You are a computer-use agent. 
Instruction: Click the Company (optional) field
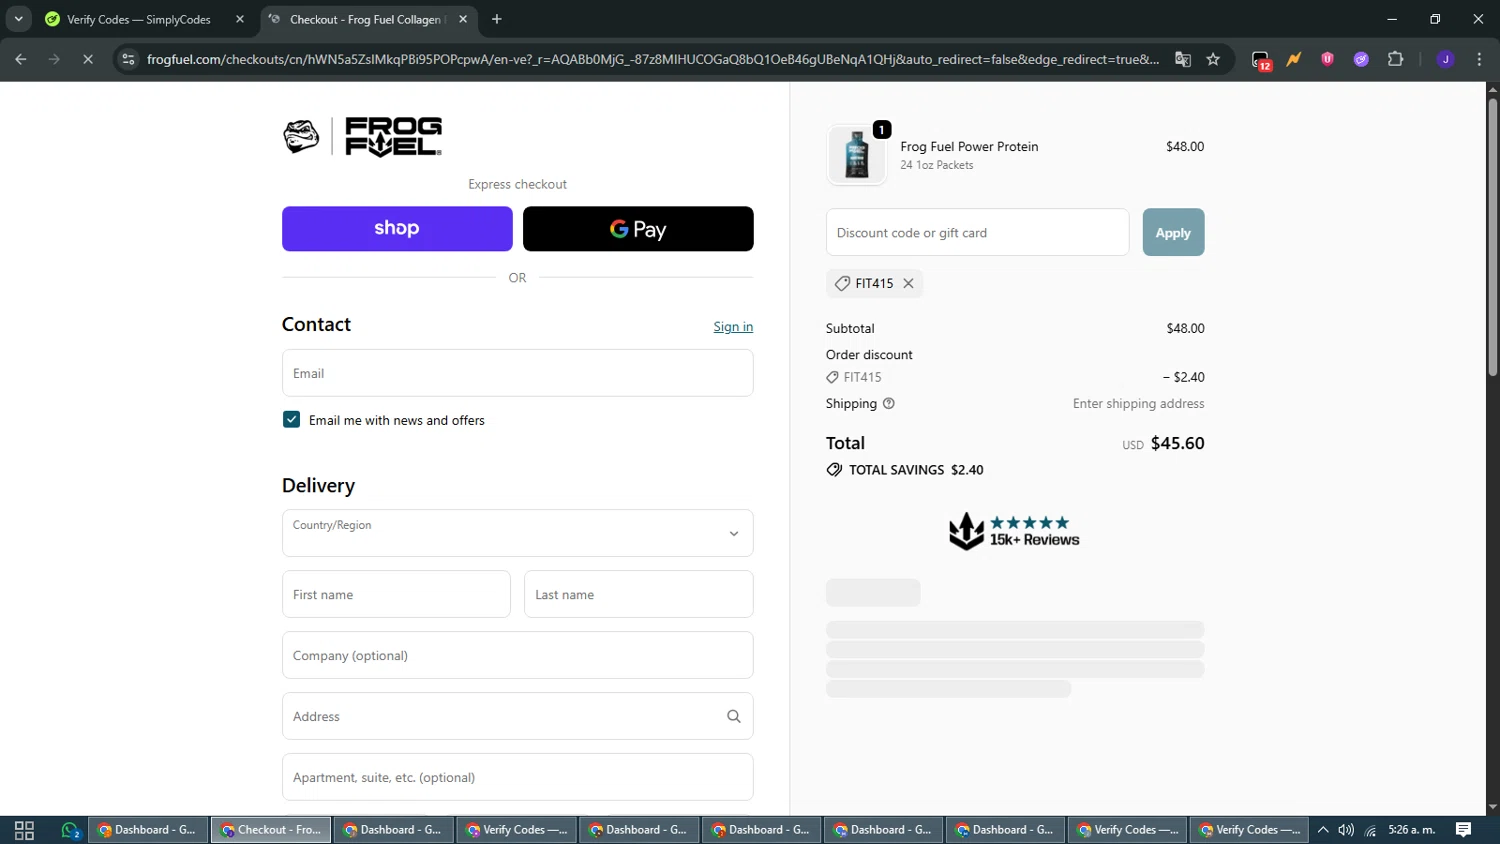(x=518, y=655)
